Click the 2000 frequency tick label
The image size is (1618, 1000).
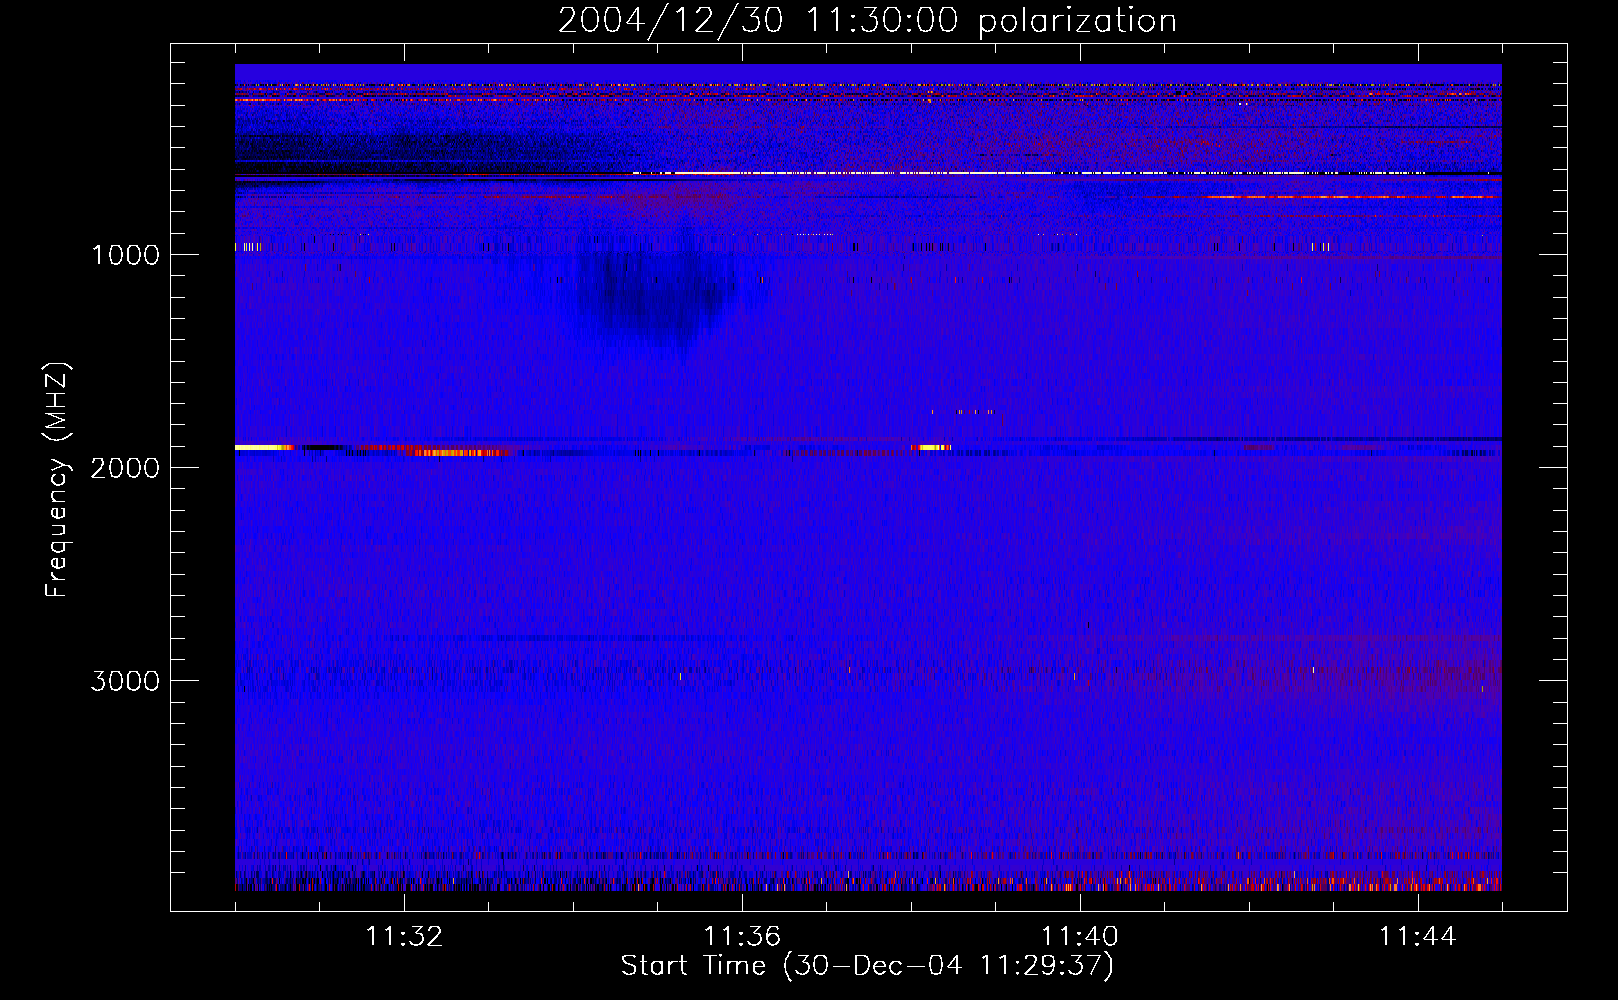[125, 468]
